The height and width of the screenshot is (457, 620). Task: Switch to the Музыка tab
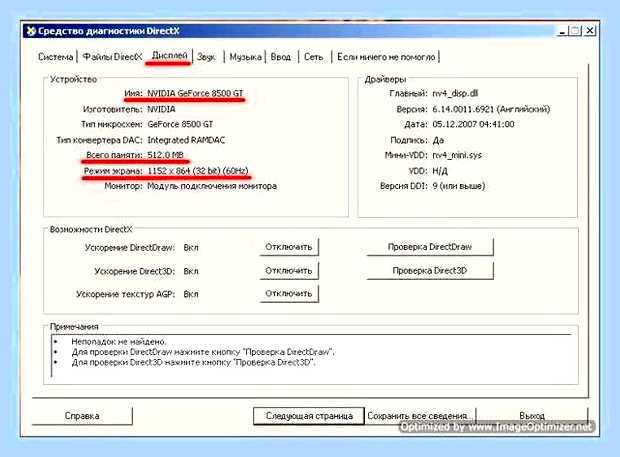coord(245,57)
